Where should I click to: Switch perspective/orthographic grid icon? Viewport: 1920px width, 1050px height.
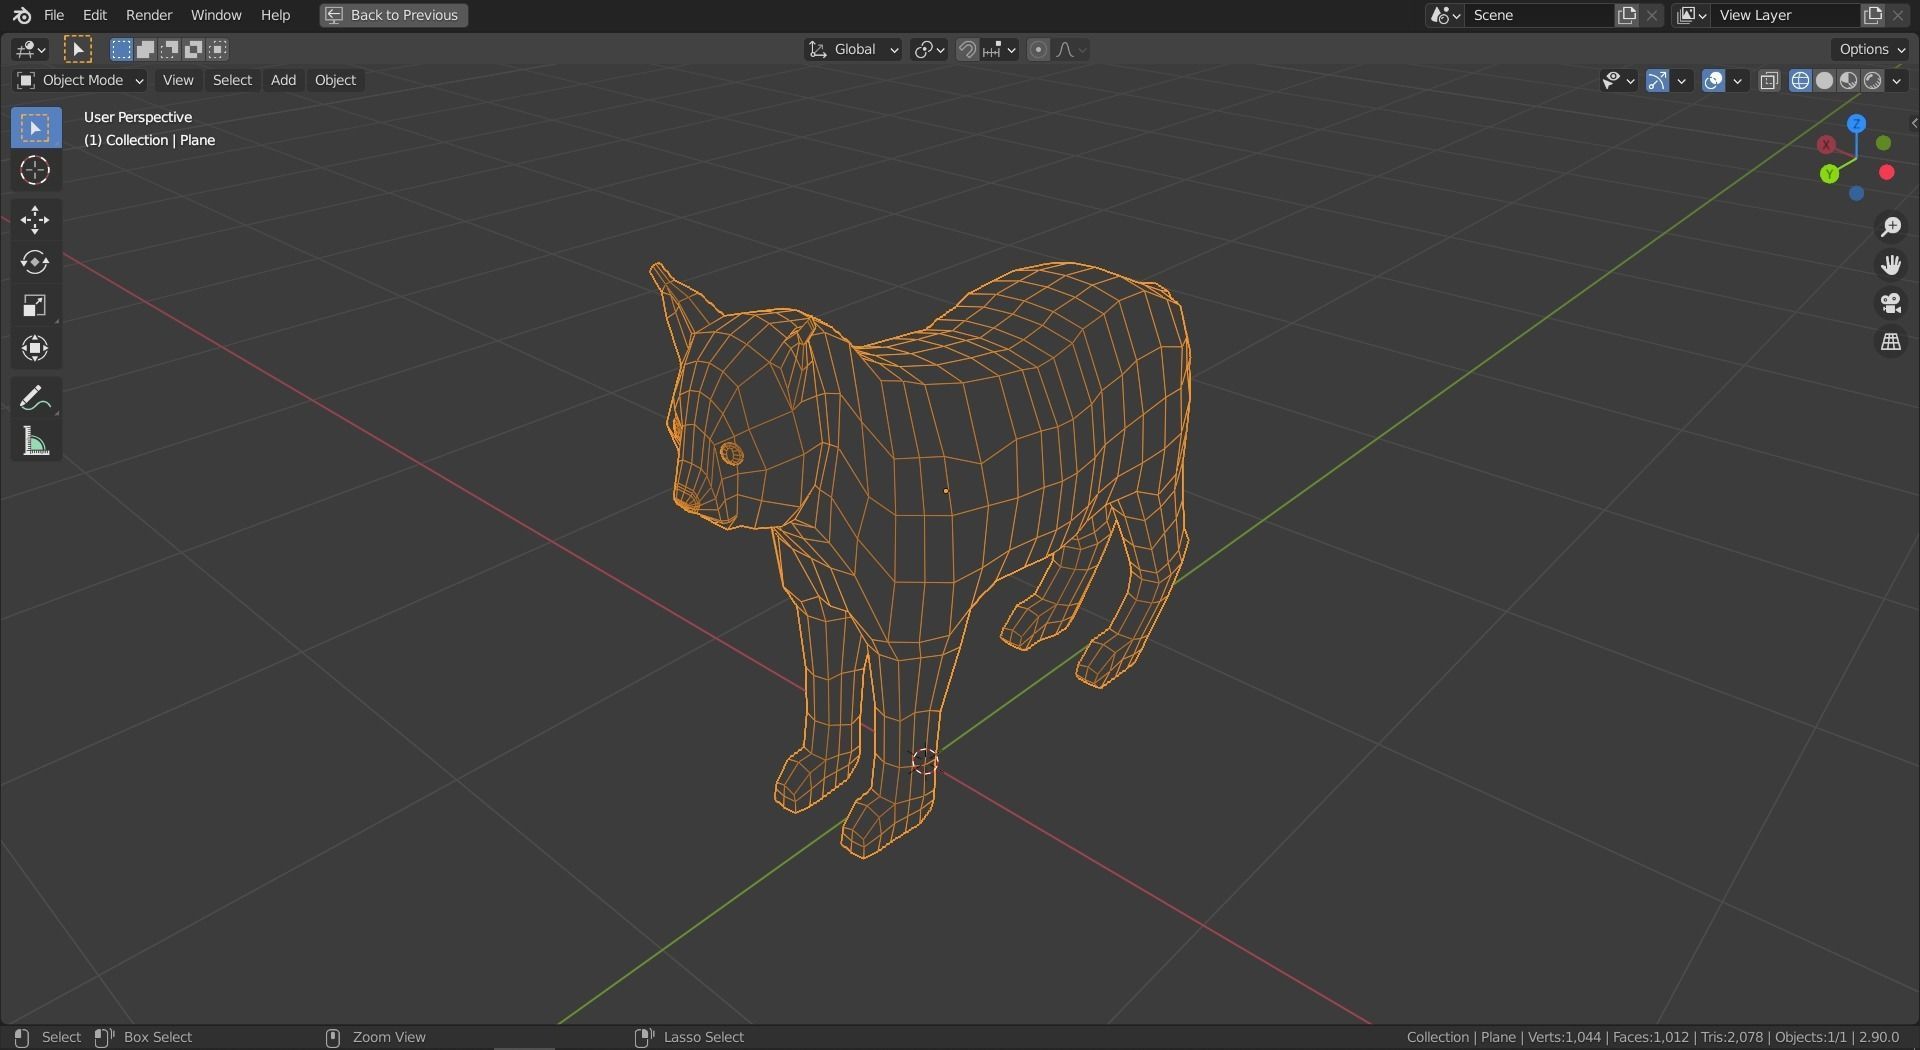[1890, 342]
